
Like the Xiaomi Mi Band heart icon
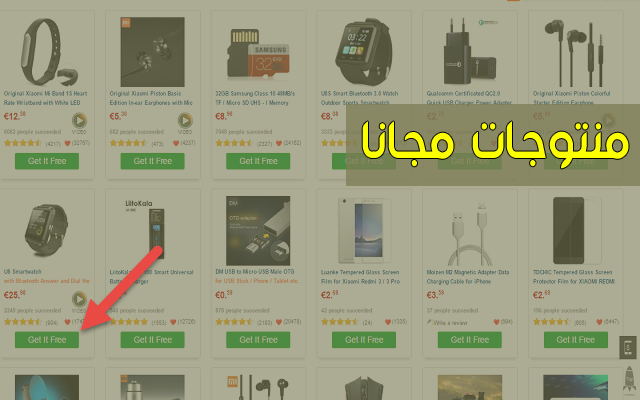[x=68, y=143]
